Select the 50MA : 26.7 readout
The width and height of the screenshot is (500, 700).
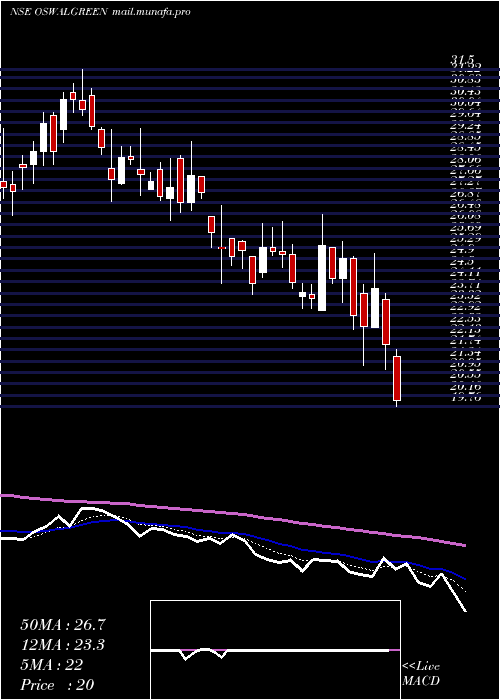pos(63,625)
